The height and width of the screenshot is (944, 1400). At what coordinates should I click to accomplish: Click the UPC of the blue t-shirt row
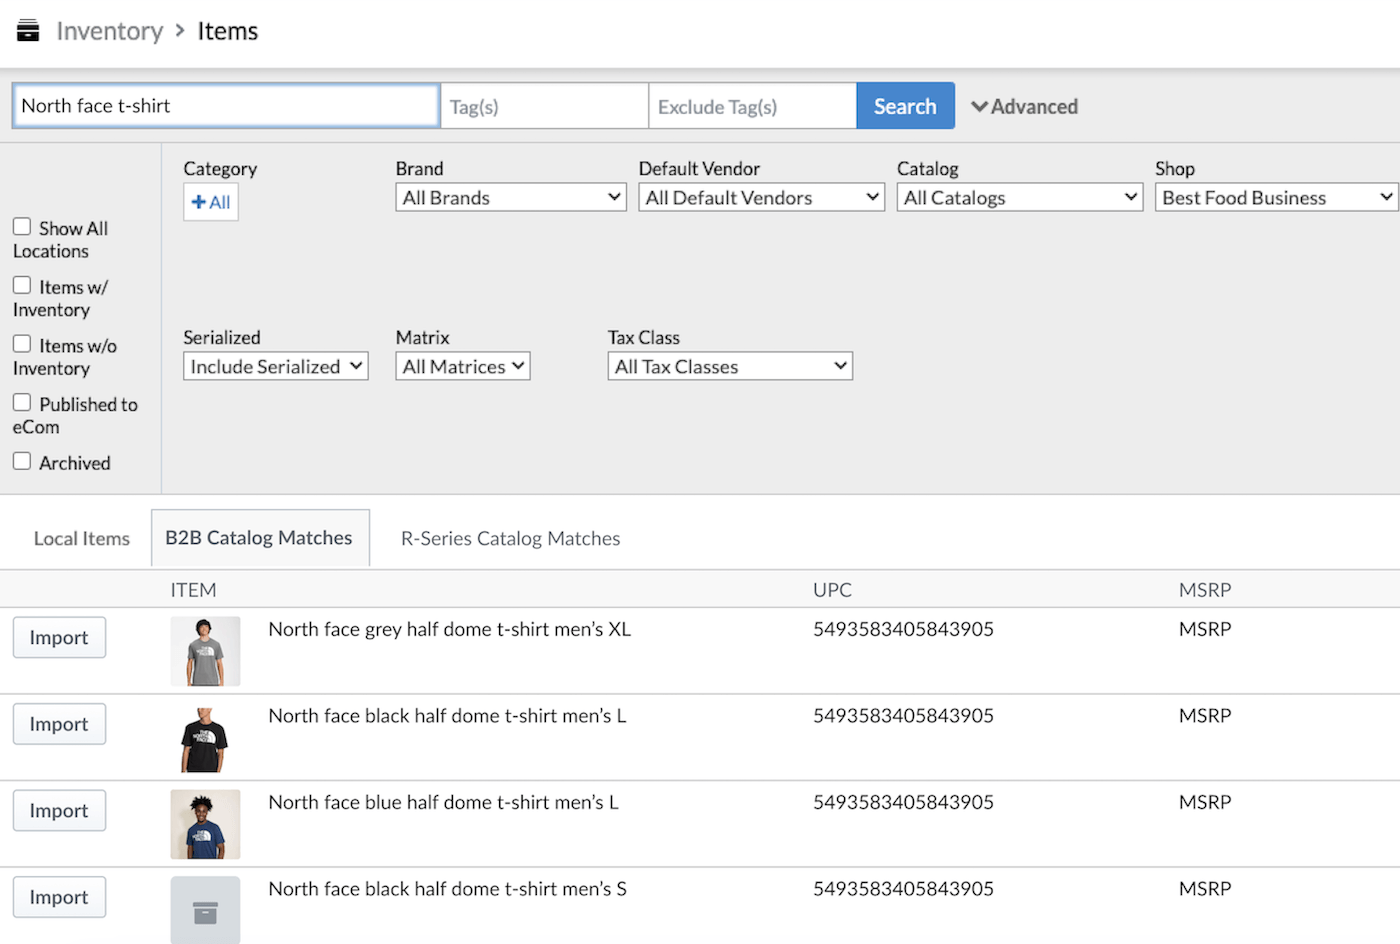(903, 802)
